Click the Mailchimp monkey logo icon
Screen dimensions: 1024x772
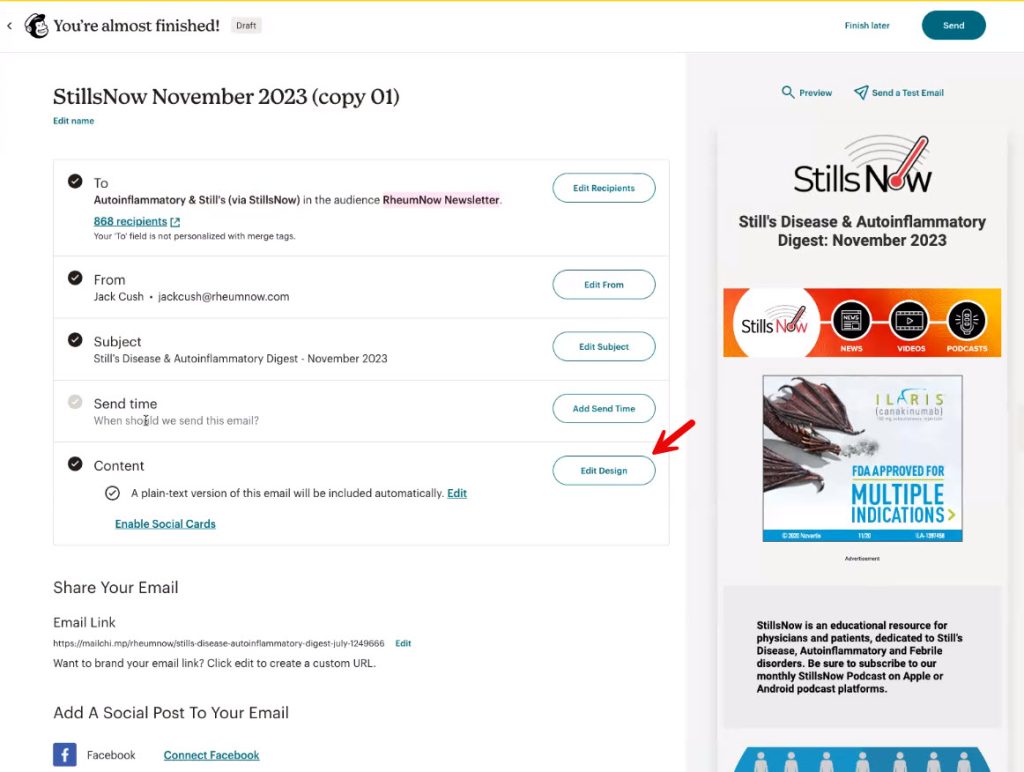tap(36, 26)
